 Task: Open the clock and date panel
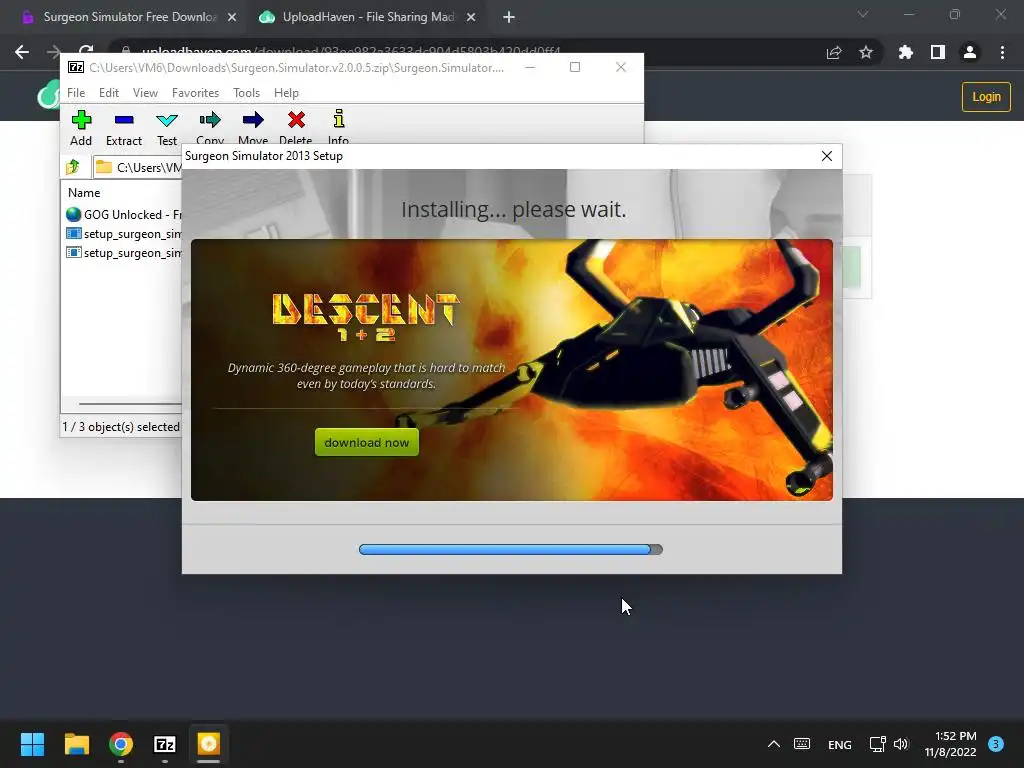[950, 744]
